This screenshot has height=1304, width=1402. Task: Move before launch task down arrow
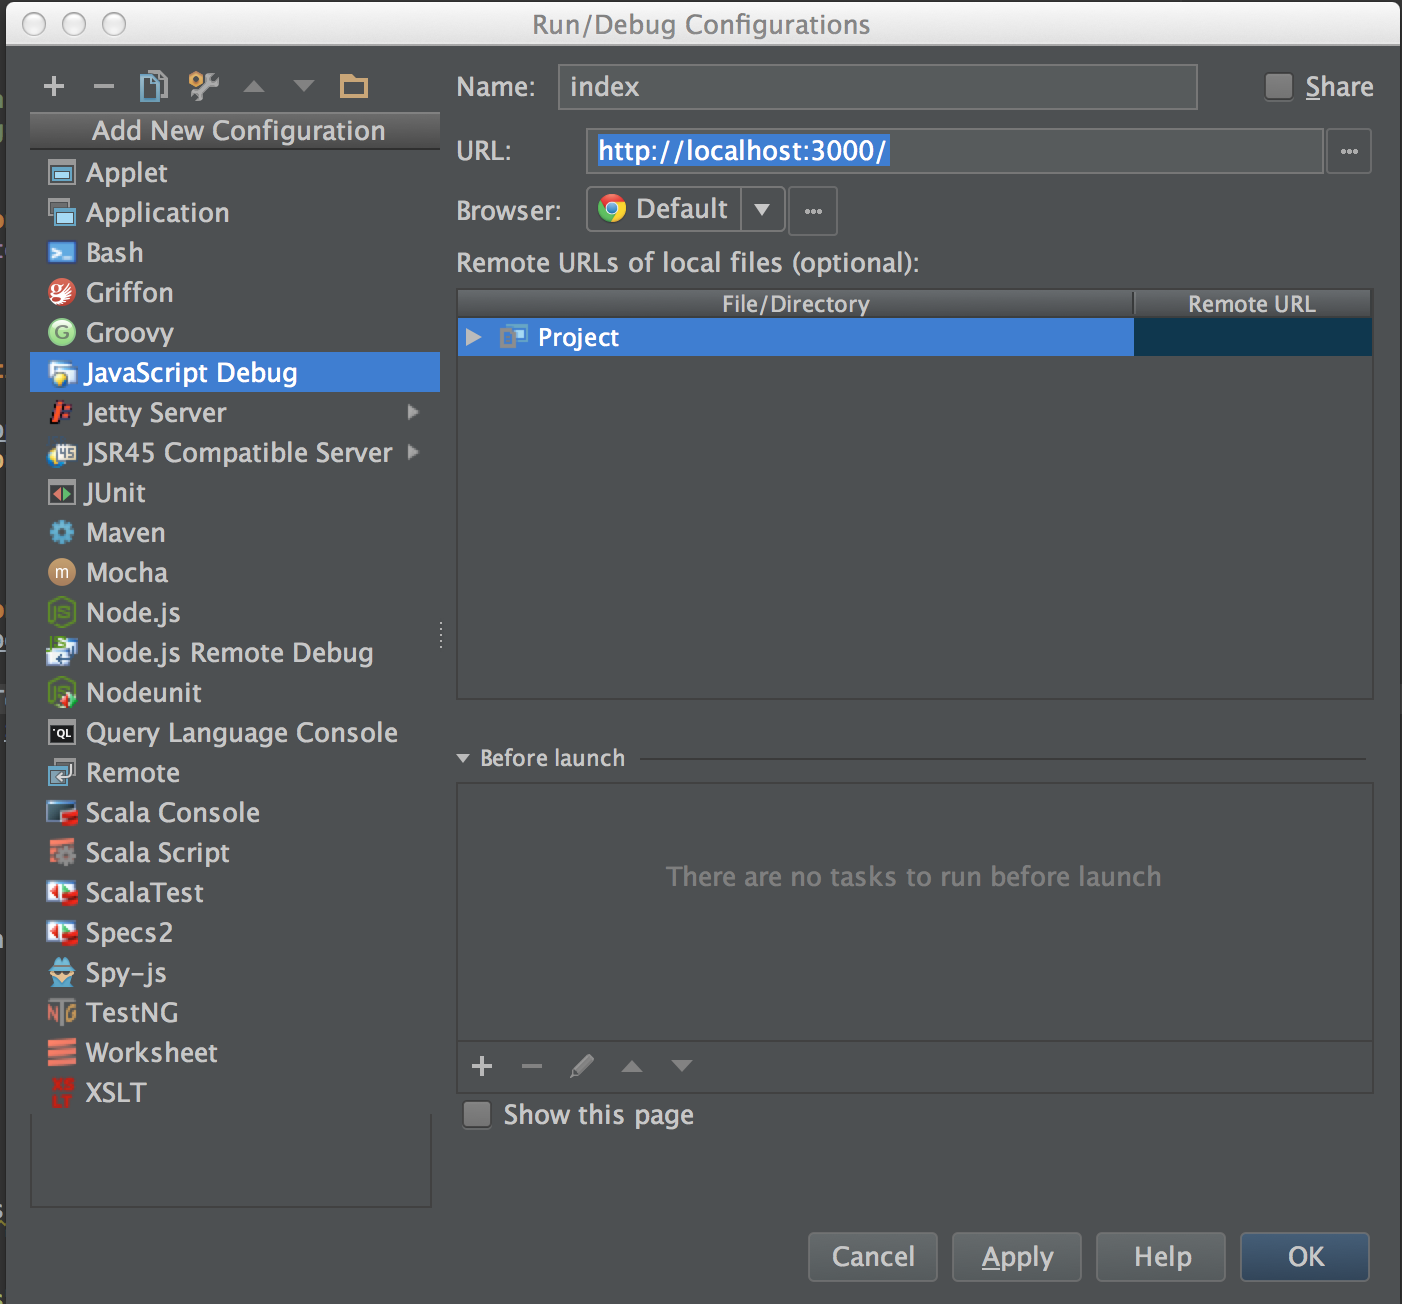point(682,1066)
